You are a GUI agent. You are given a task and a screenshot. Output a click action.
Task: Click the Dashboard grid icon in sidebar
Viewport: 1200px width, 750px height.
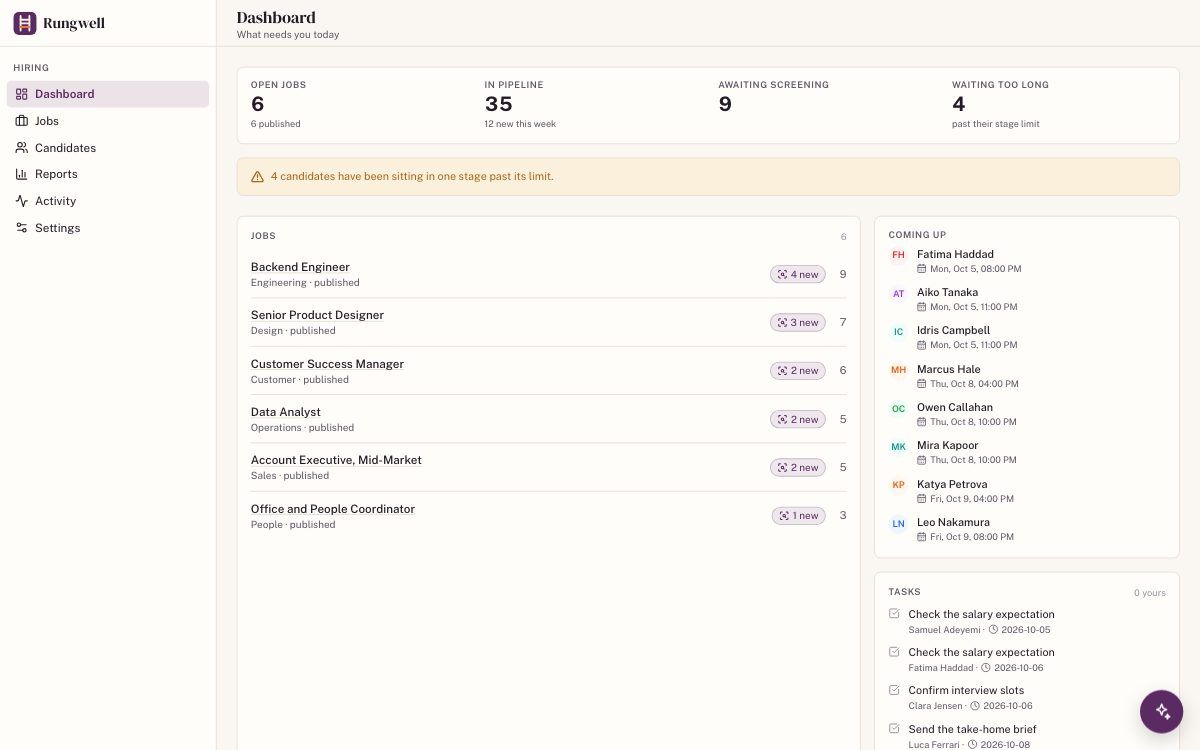pos(22,94)
